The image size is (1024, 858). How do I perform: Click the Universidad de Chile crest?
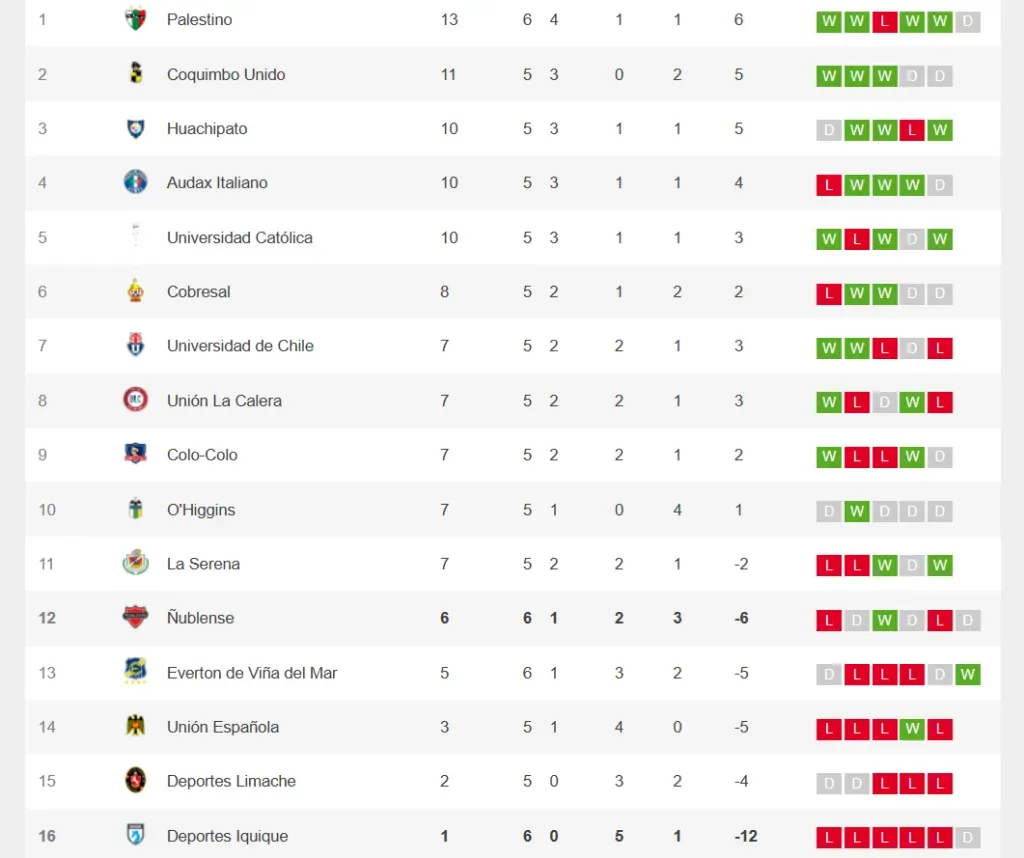coord(135,346)
